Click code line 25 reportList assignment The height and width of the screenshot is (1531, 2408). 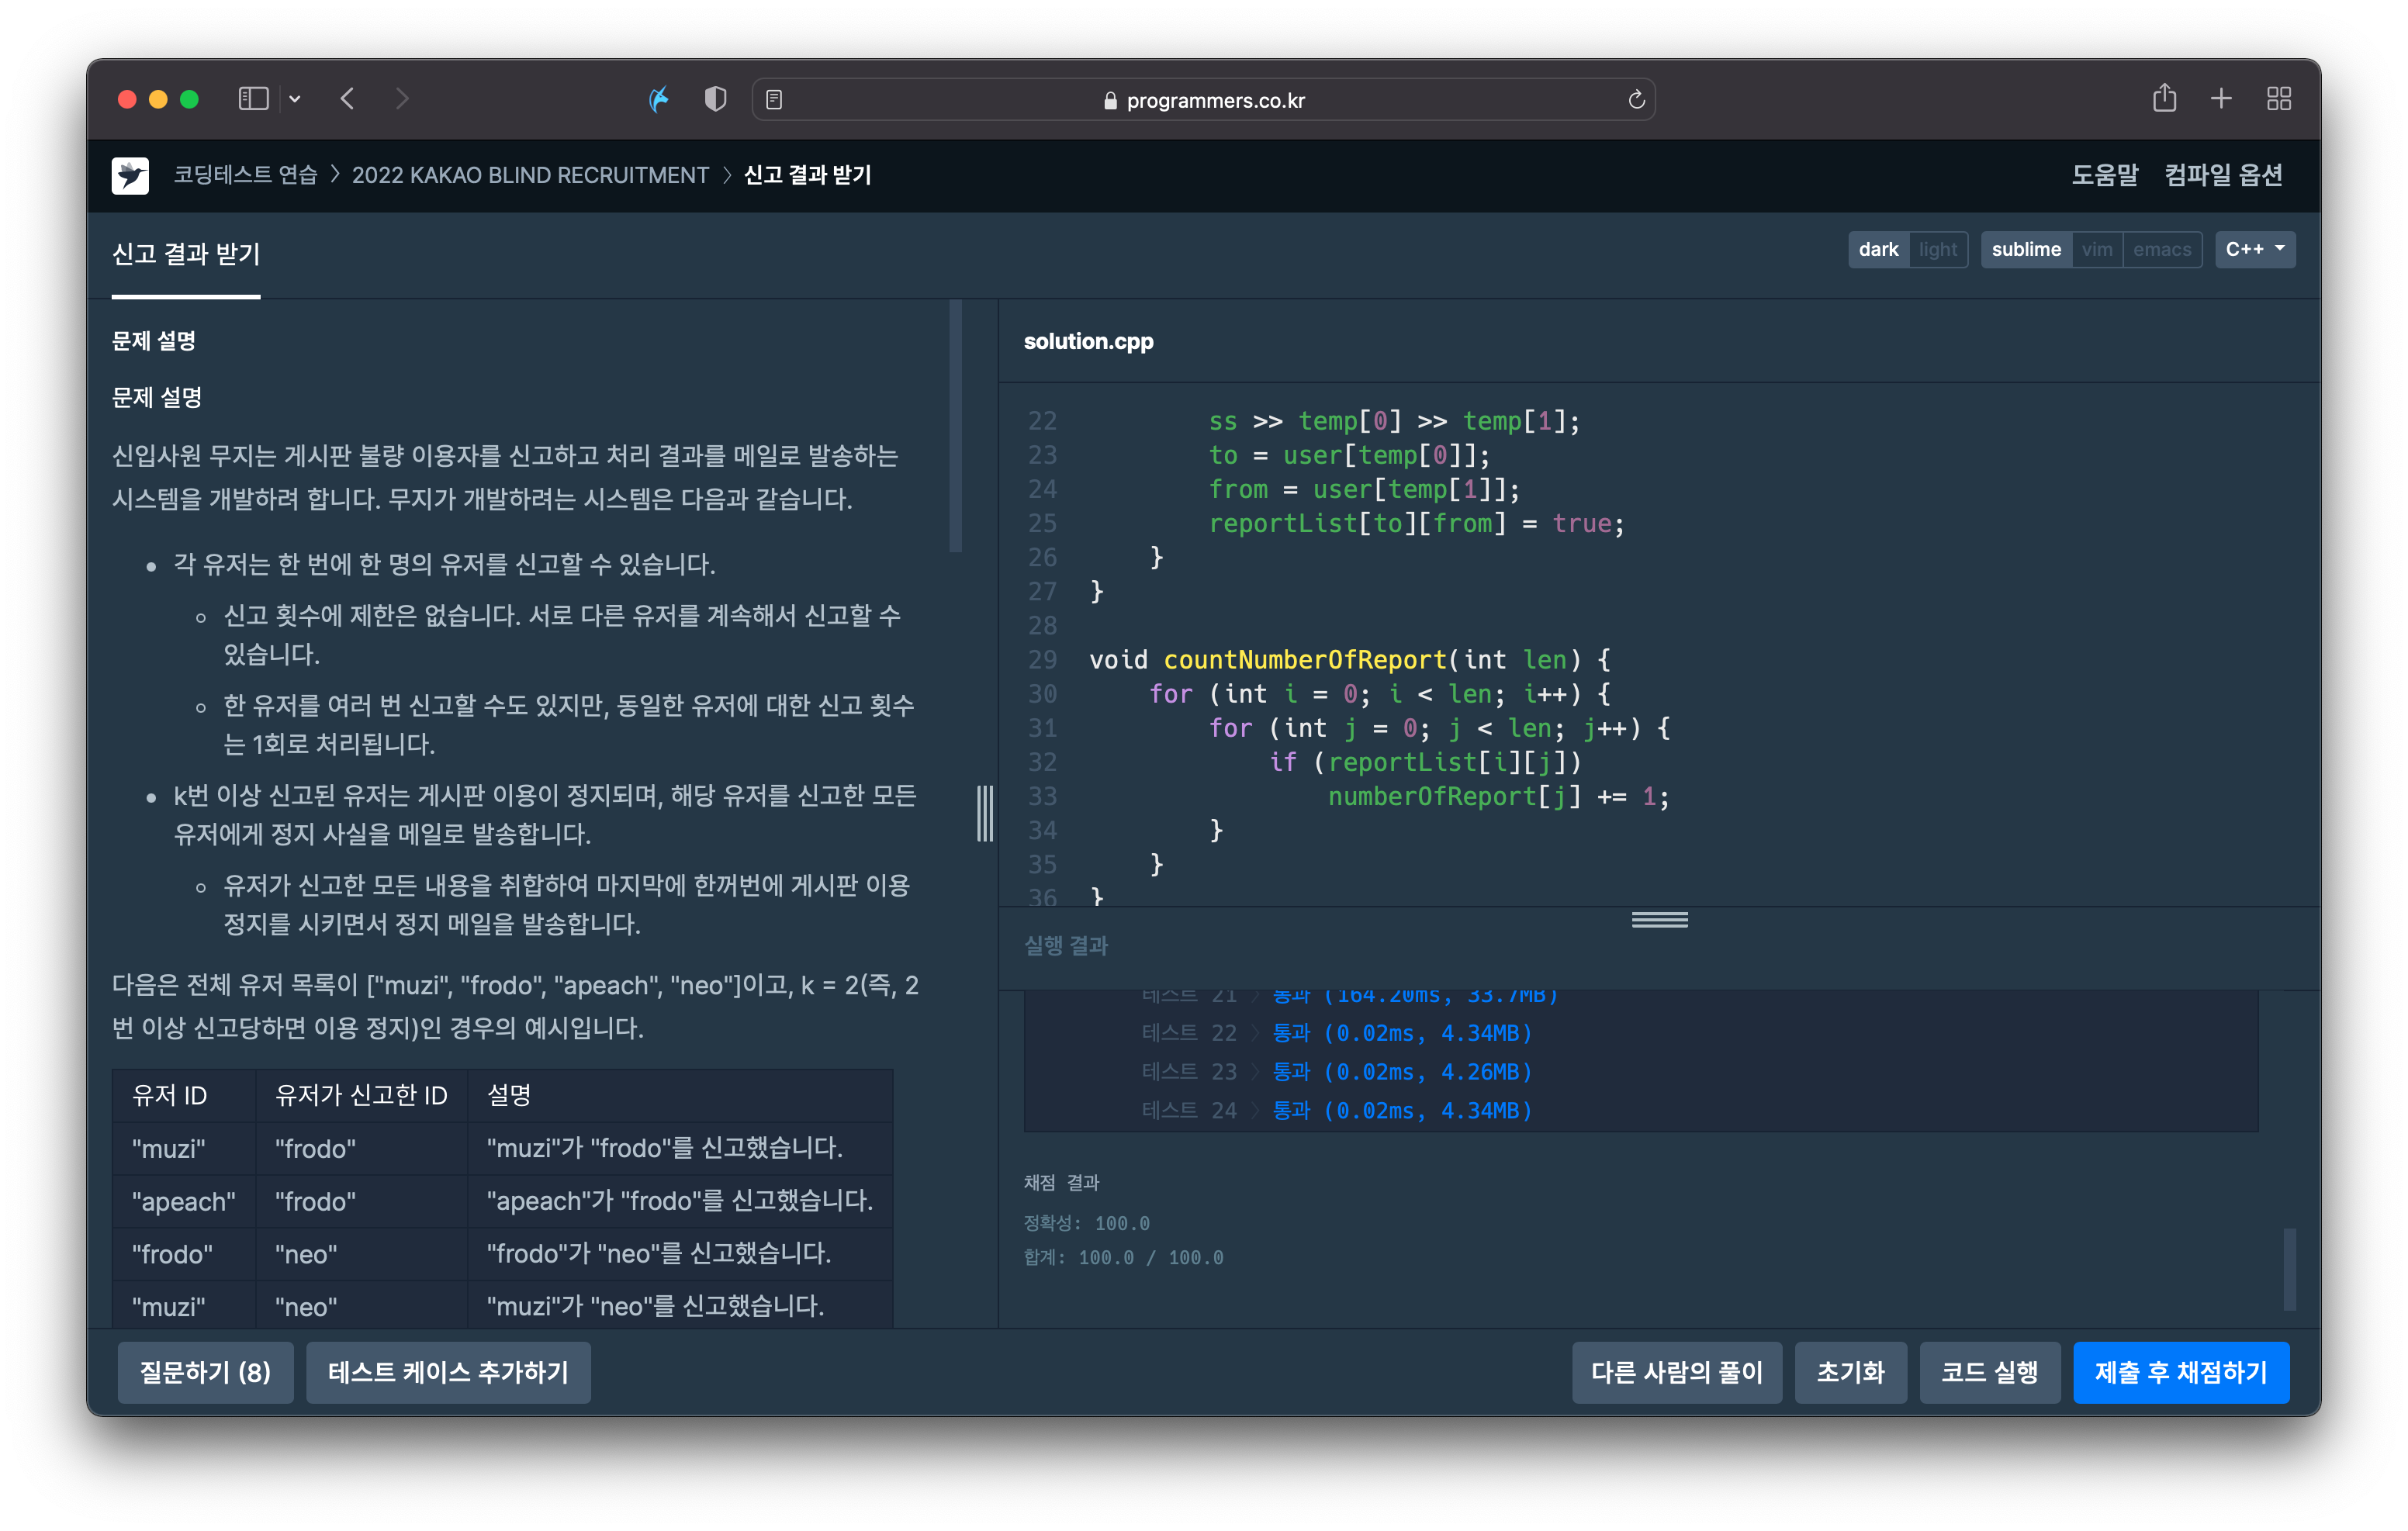[1417, 523]
